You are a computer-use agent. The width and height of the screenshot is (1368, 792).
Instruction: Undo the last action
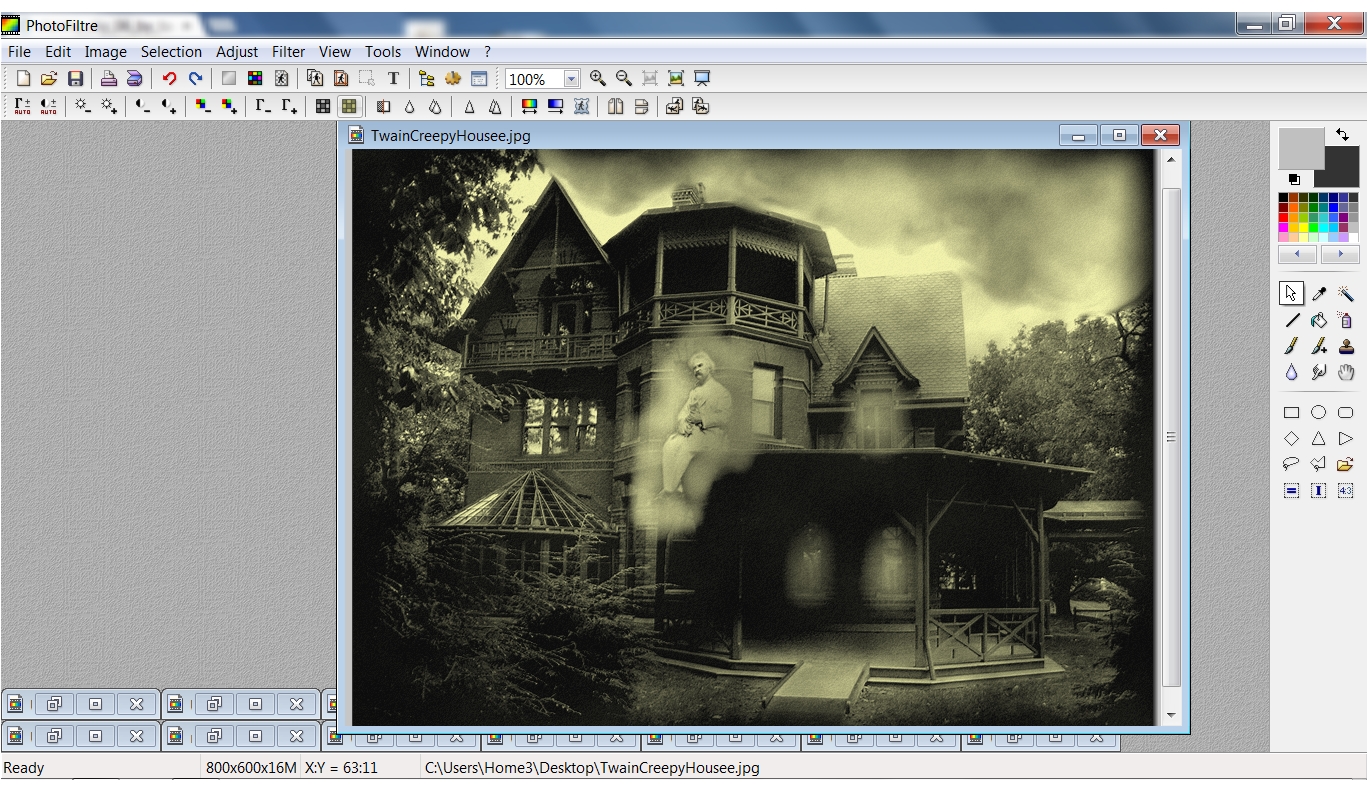tap(169, 79)
